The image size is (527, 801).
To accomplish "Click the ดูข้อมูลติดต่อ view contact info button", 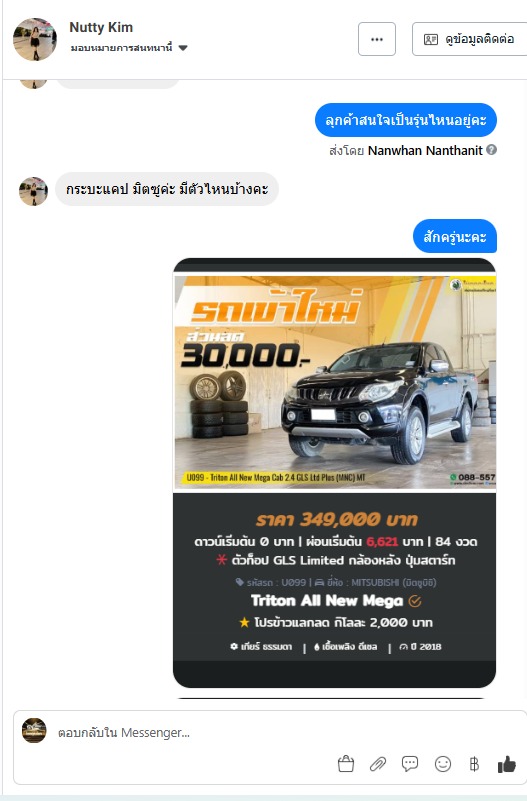I will coord(469,39).
